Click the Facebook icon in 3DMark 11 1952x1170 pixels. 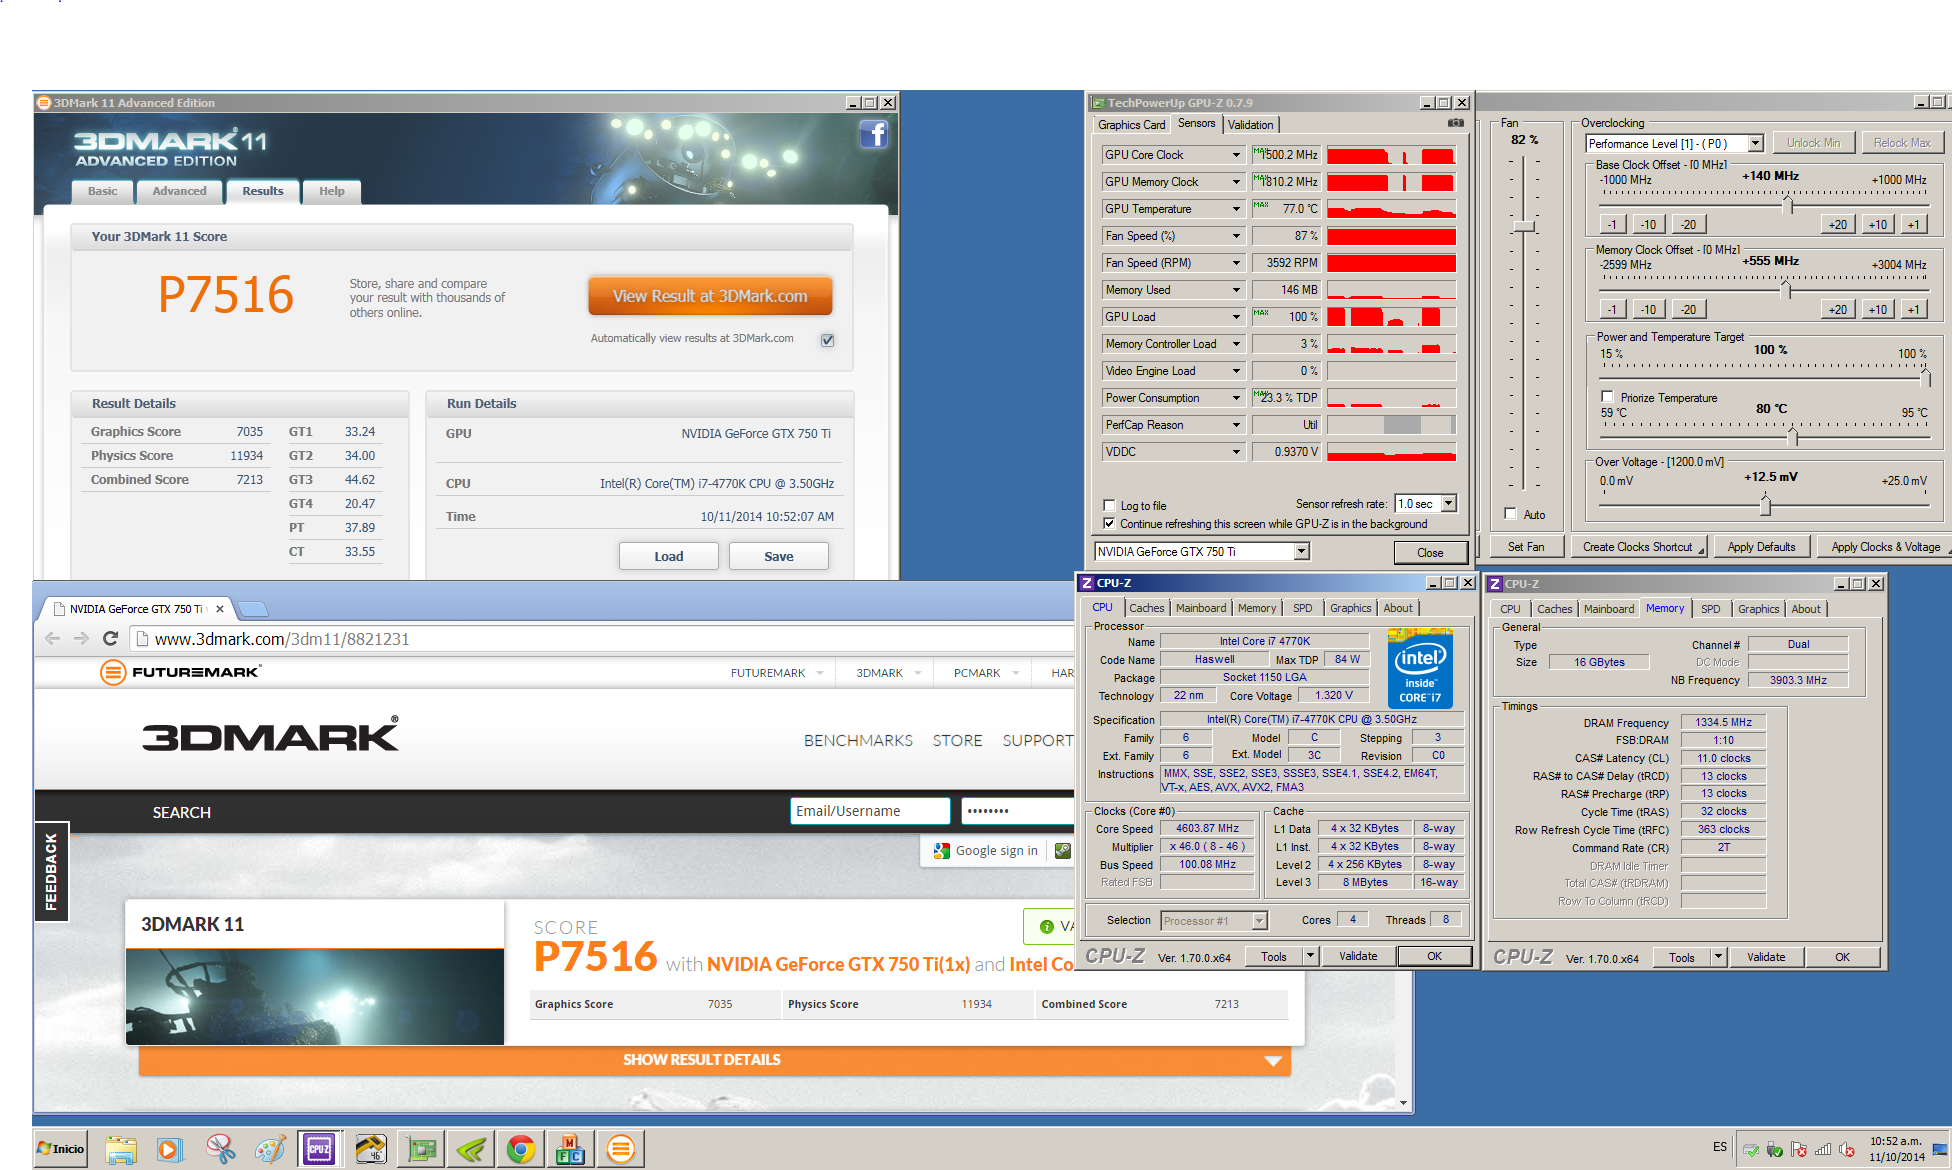tap(873, 134)
